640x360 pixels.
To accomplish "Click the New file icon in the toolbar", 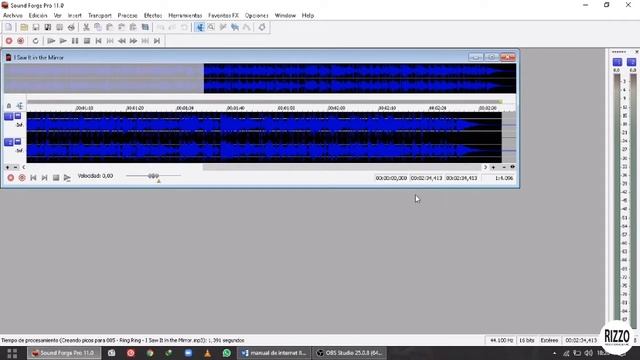I will click(x=9, y=27).
